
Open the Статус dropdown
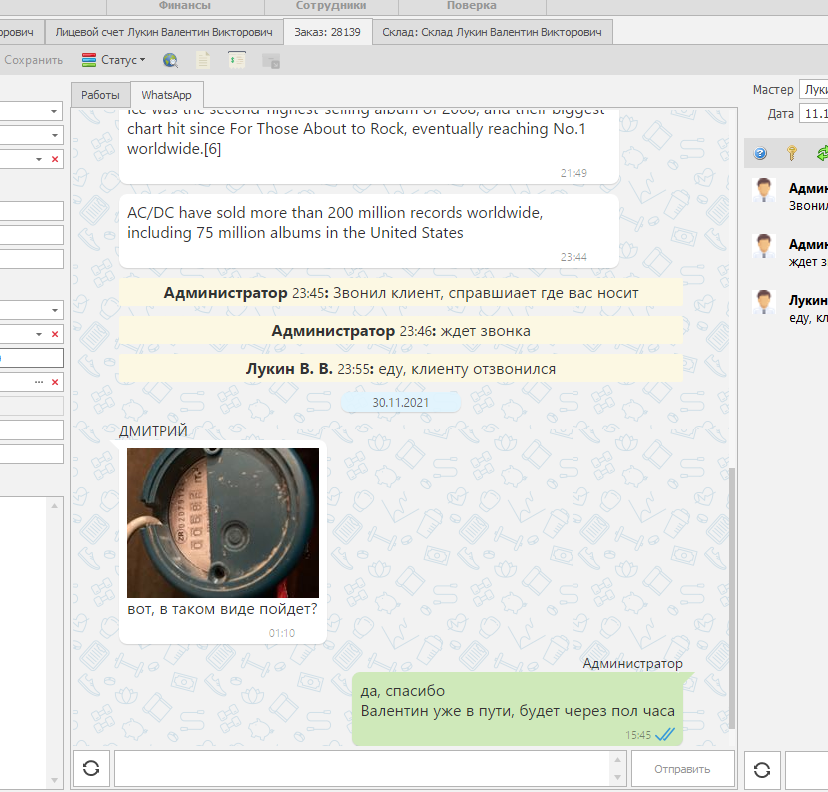pos(113,60)
